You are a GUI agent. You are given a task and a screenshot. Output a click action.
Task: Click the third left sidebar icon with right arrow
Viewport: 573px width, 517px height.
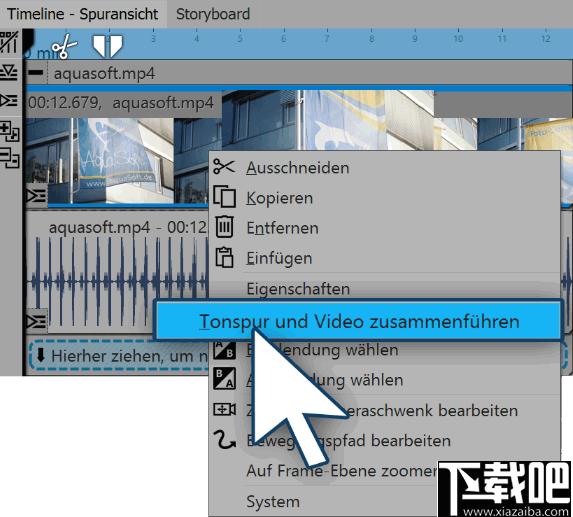click(9, 100)
